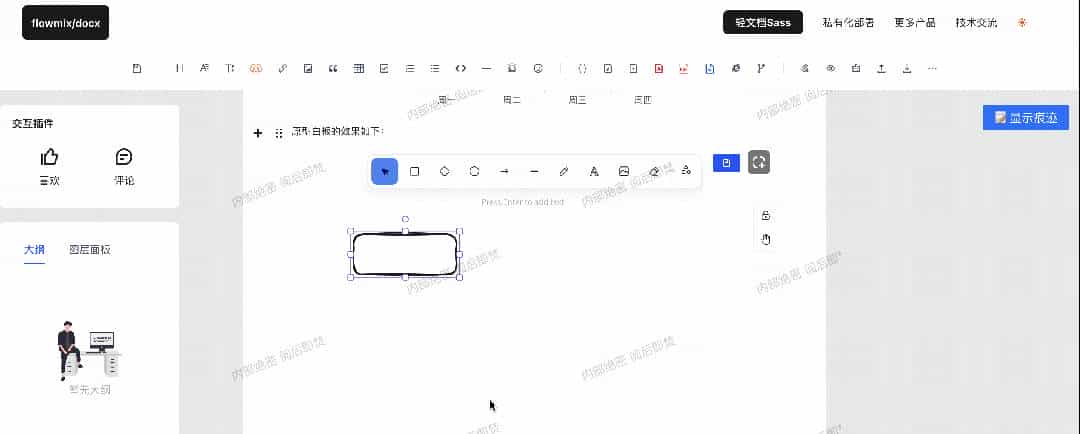Image resolution: width=1080 pixels, height=434 pixels.
Task: Click the 喜欢 like thumbs-up plugin
Action: pos(49,167)
